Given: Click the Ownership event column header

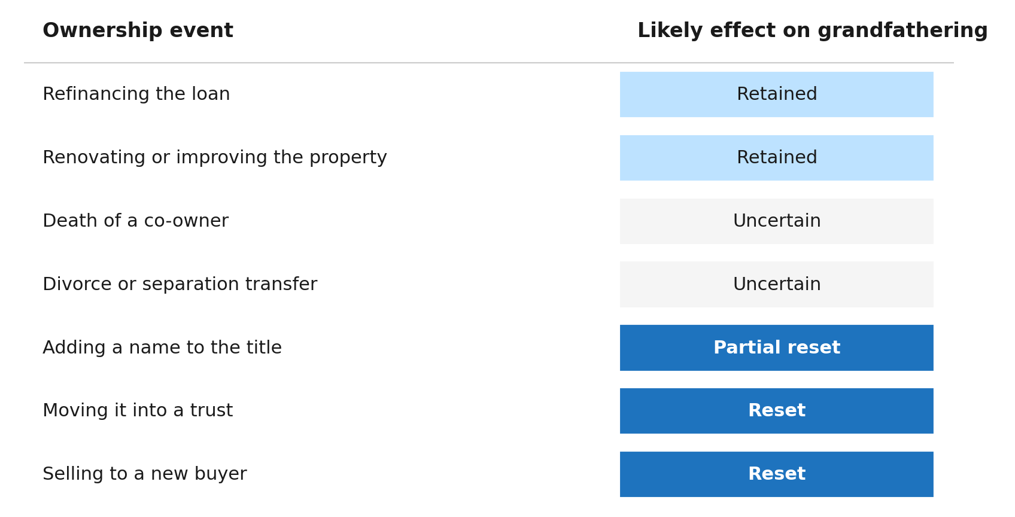Looking at the screenshot, I should [x=138, y=30].
